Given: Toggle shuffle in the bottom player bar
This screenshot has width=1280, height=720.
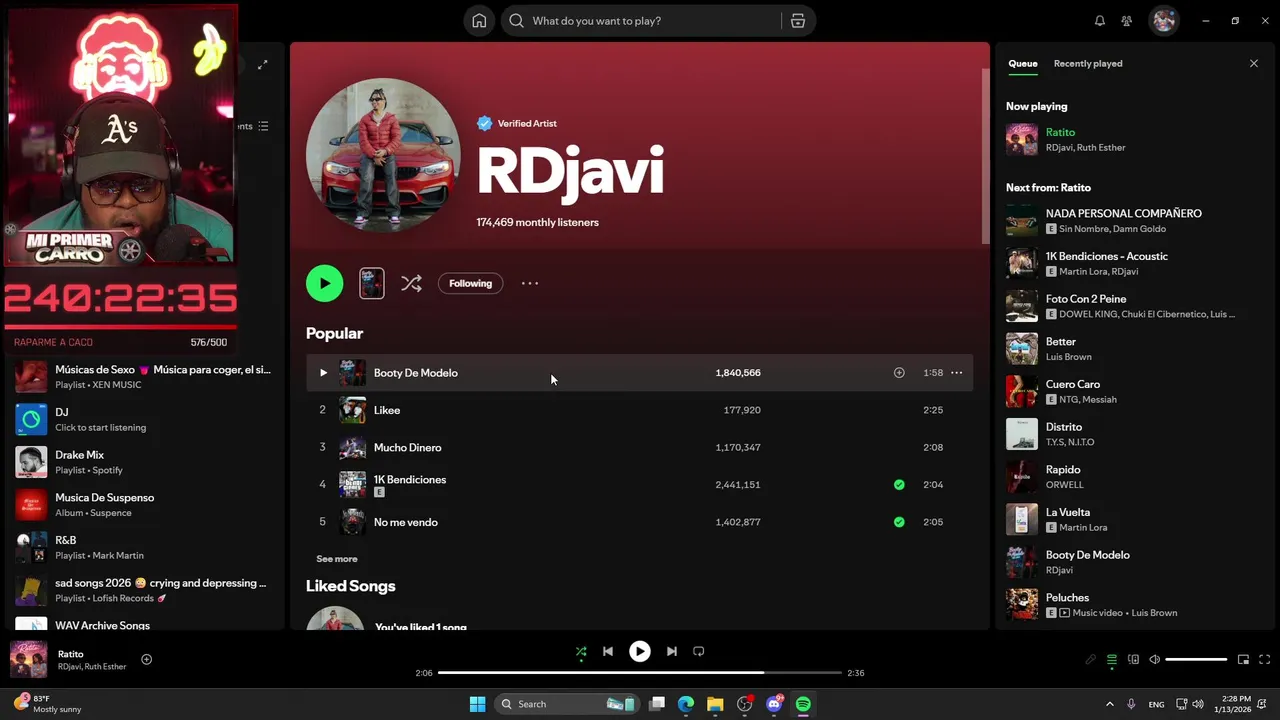Looking at the screenshot, I should pos(581,651).
